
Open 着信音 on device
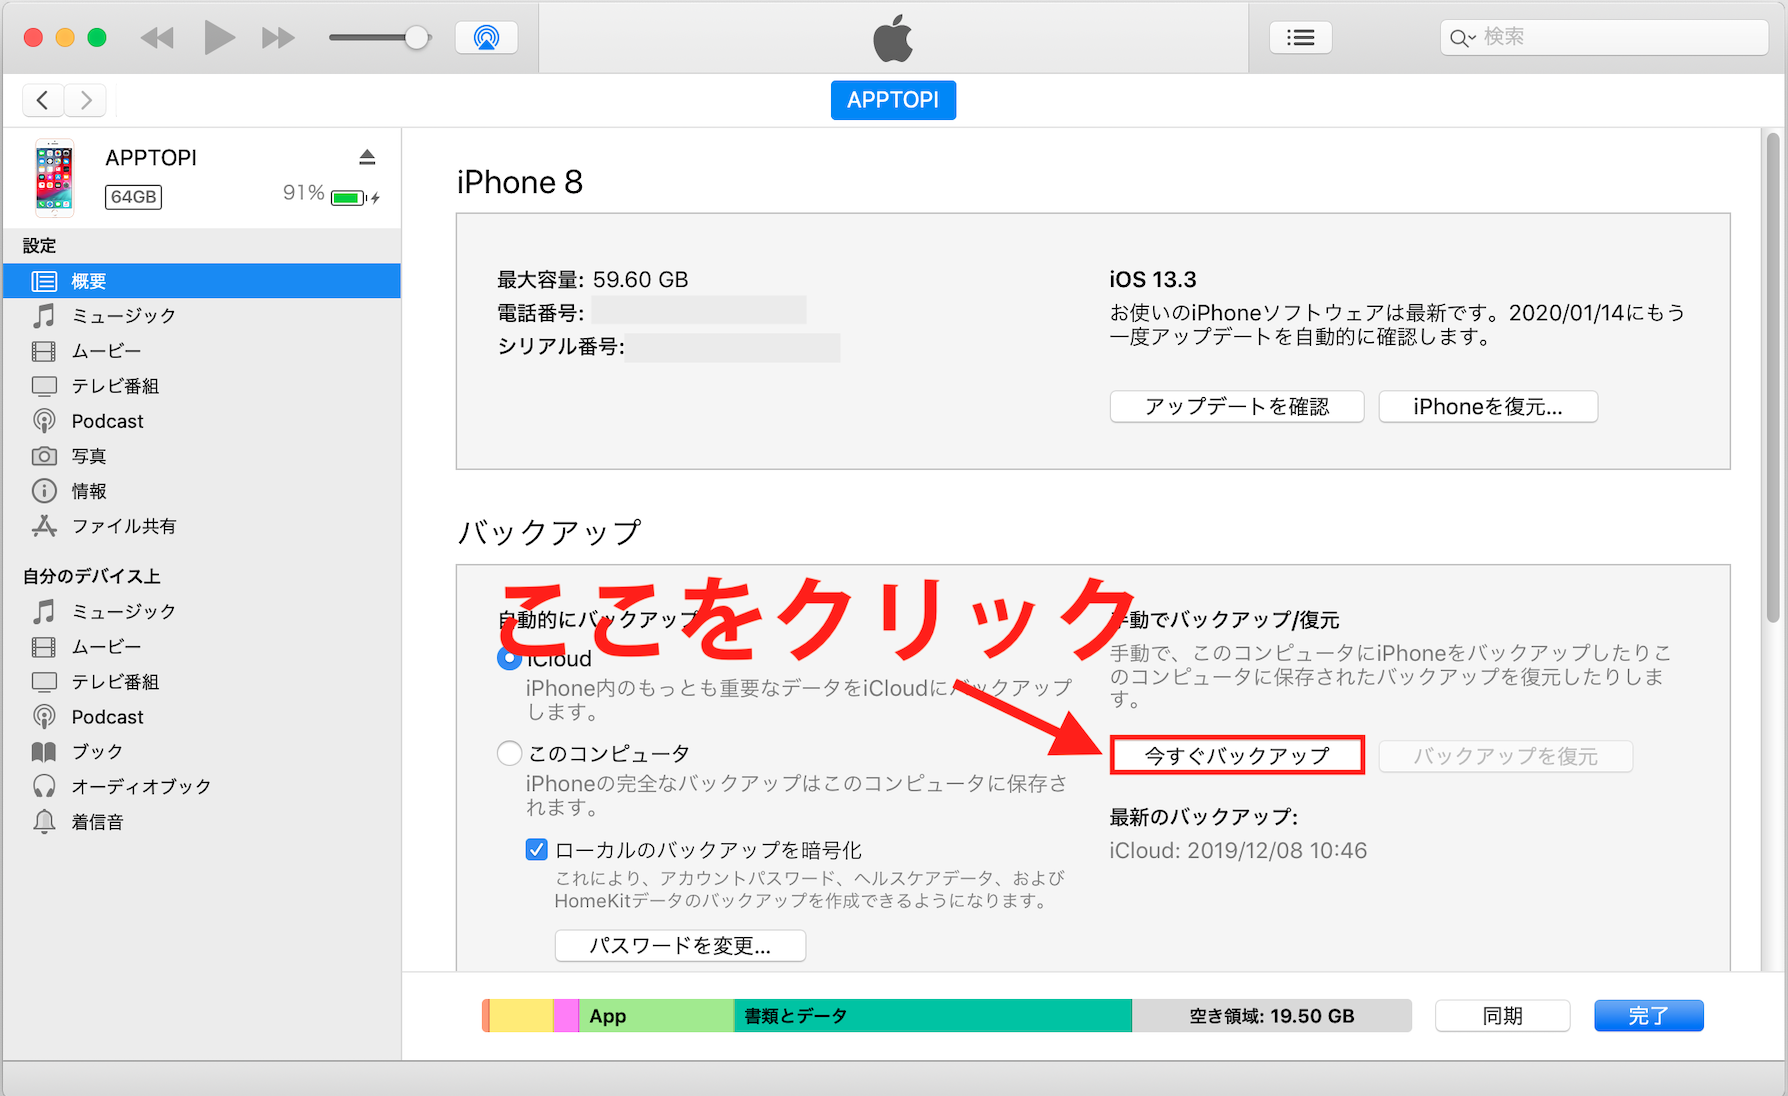[201, 822]
